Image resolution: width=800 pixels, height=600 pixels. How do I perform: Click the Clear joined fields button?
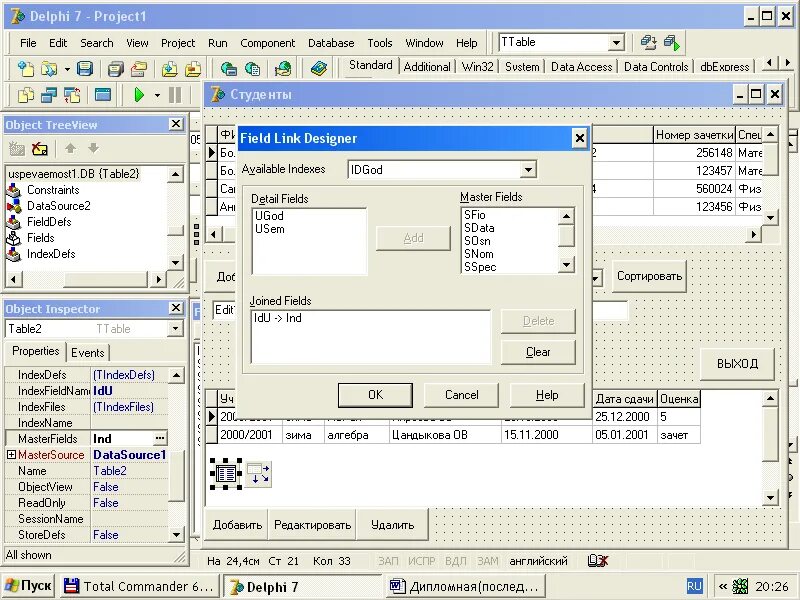[538, 352]
